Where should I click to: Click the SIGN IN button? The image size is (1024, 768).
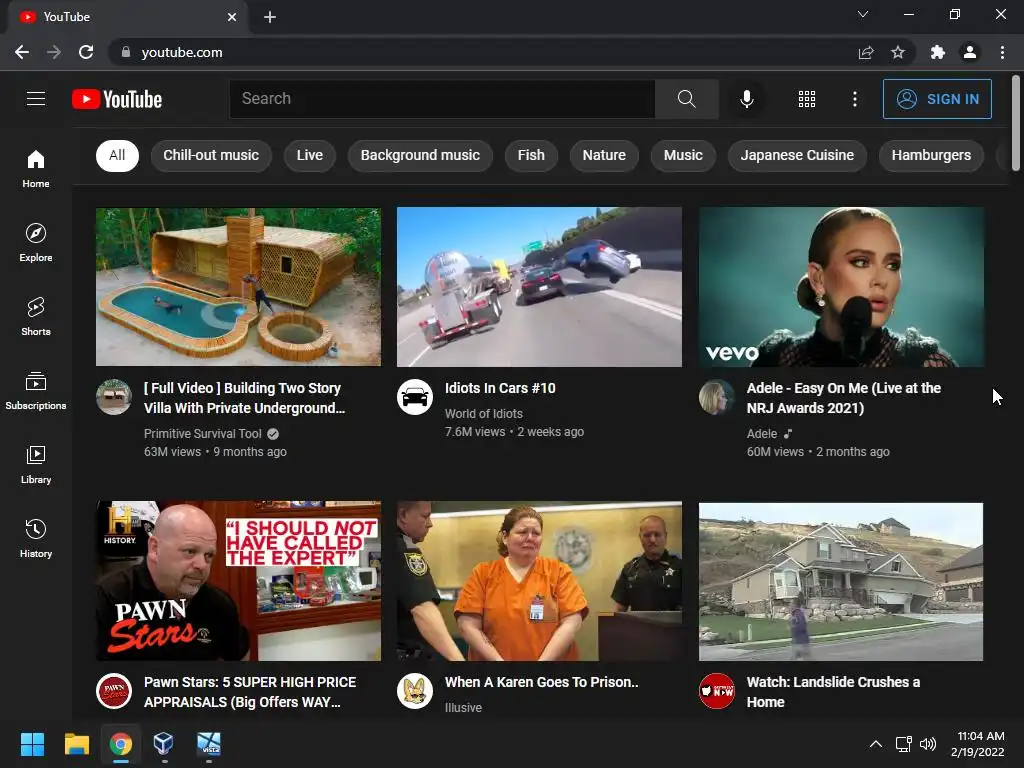click(937, 99)
